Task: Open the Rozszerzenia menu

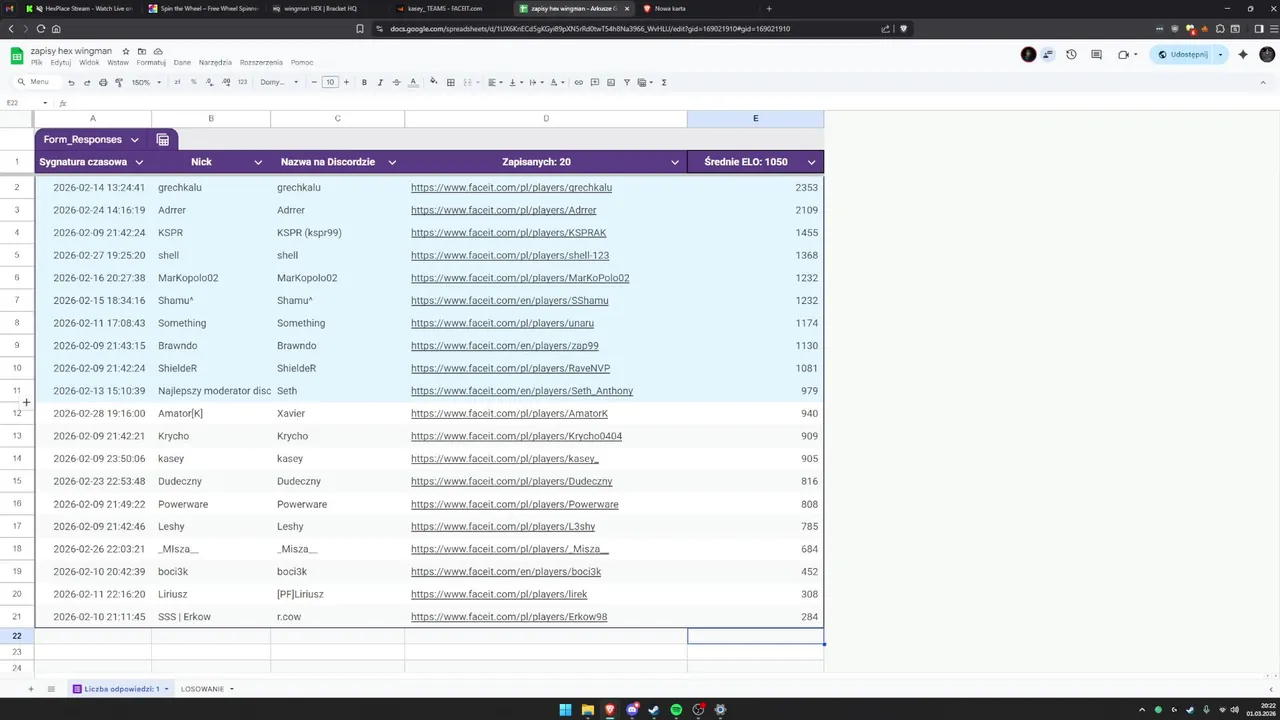Action: pyautogui.click(x=261, y=63)
